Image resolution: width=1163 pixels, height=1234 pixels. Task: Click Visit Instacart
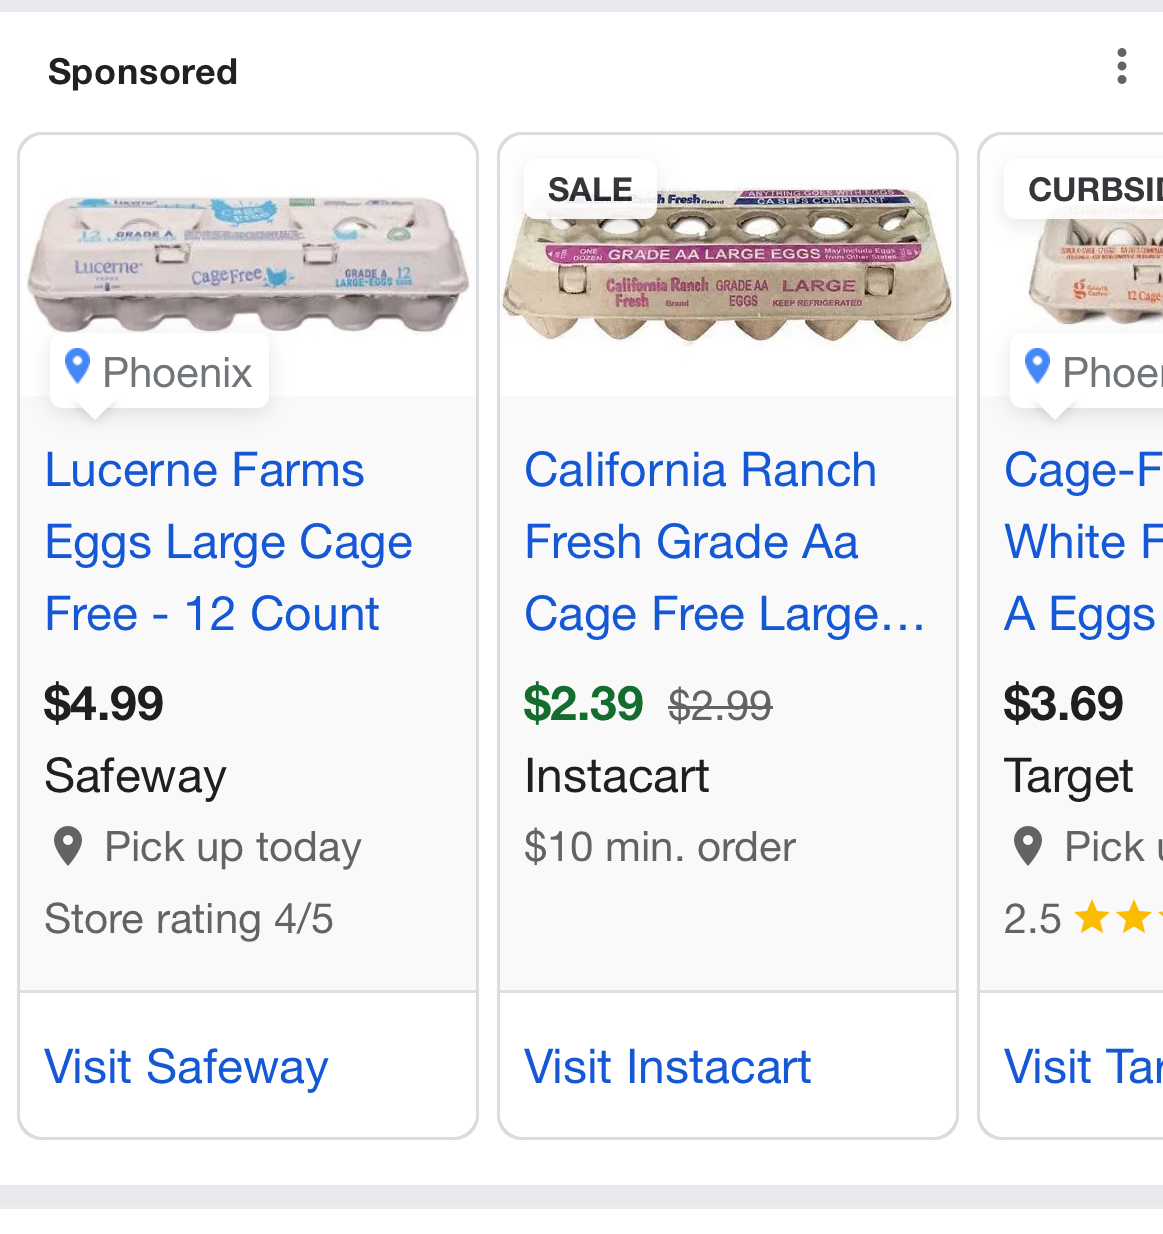(x=668, y=1066)
